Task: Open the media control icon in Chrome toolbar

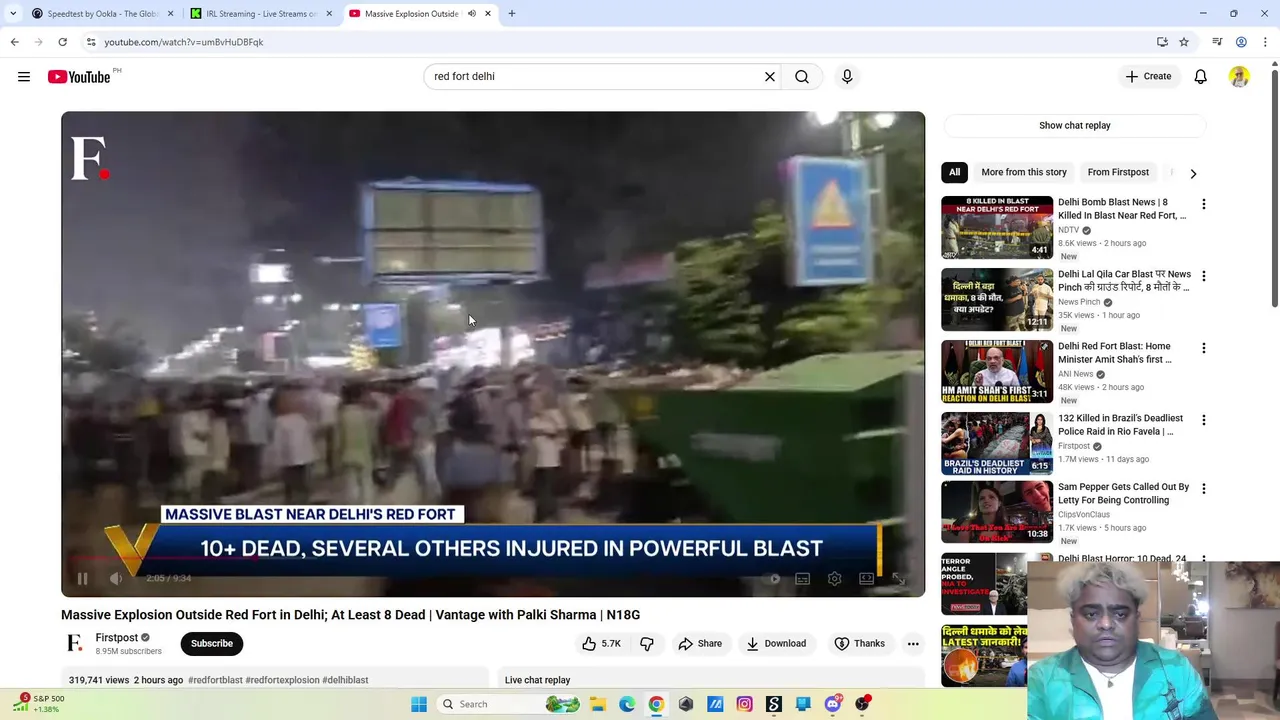Action: 1217,42
